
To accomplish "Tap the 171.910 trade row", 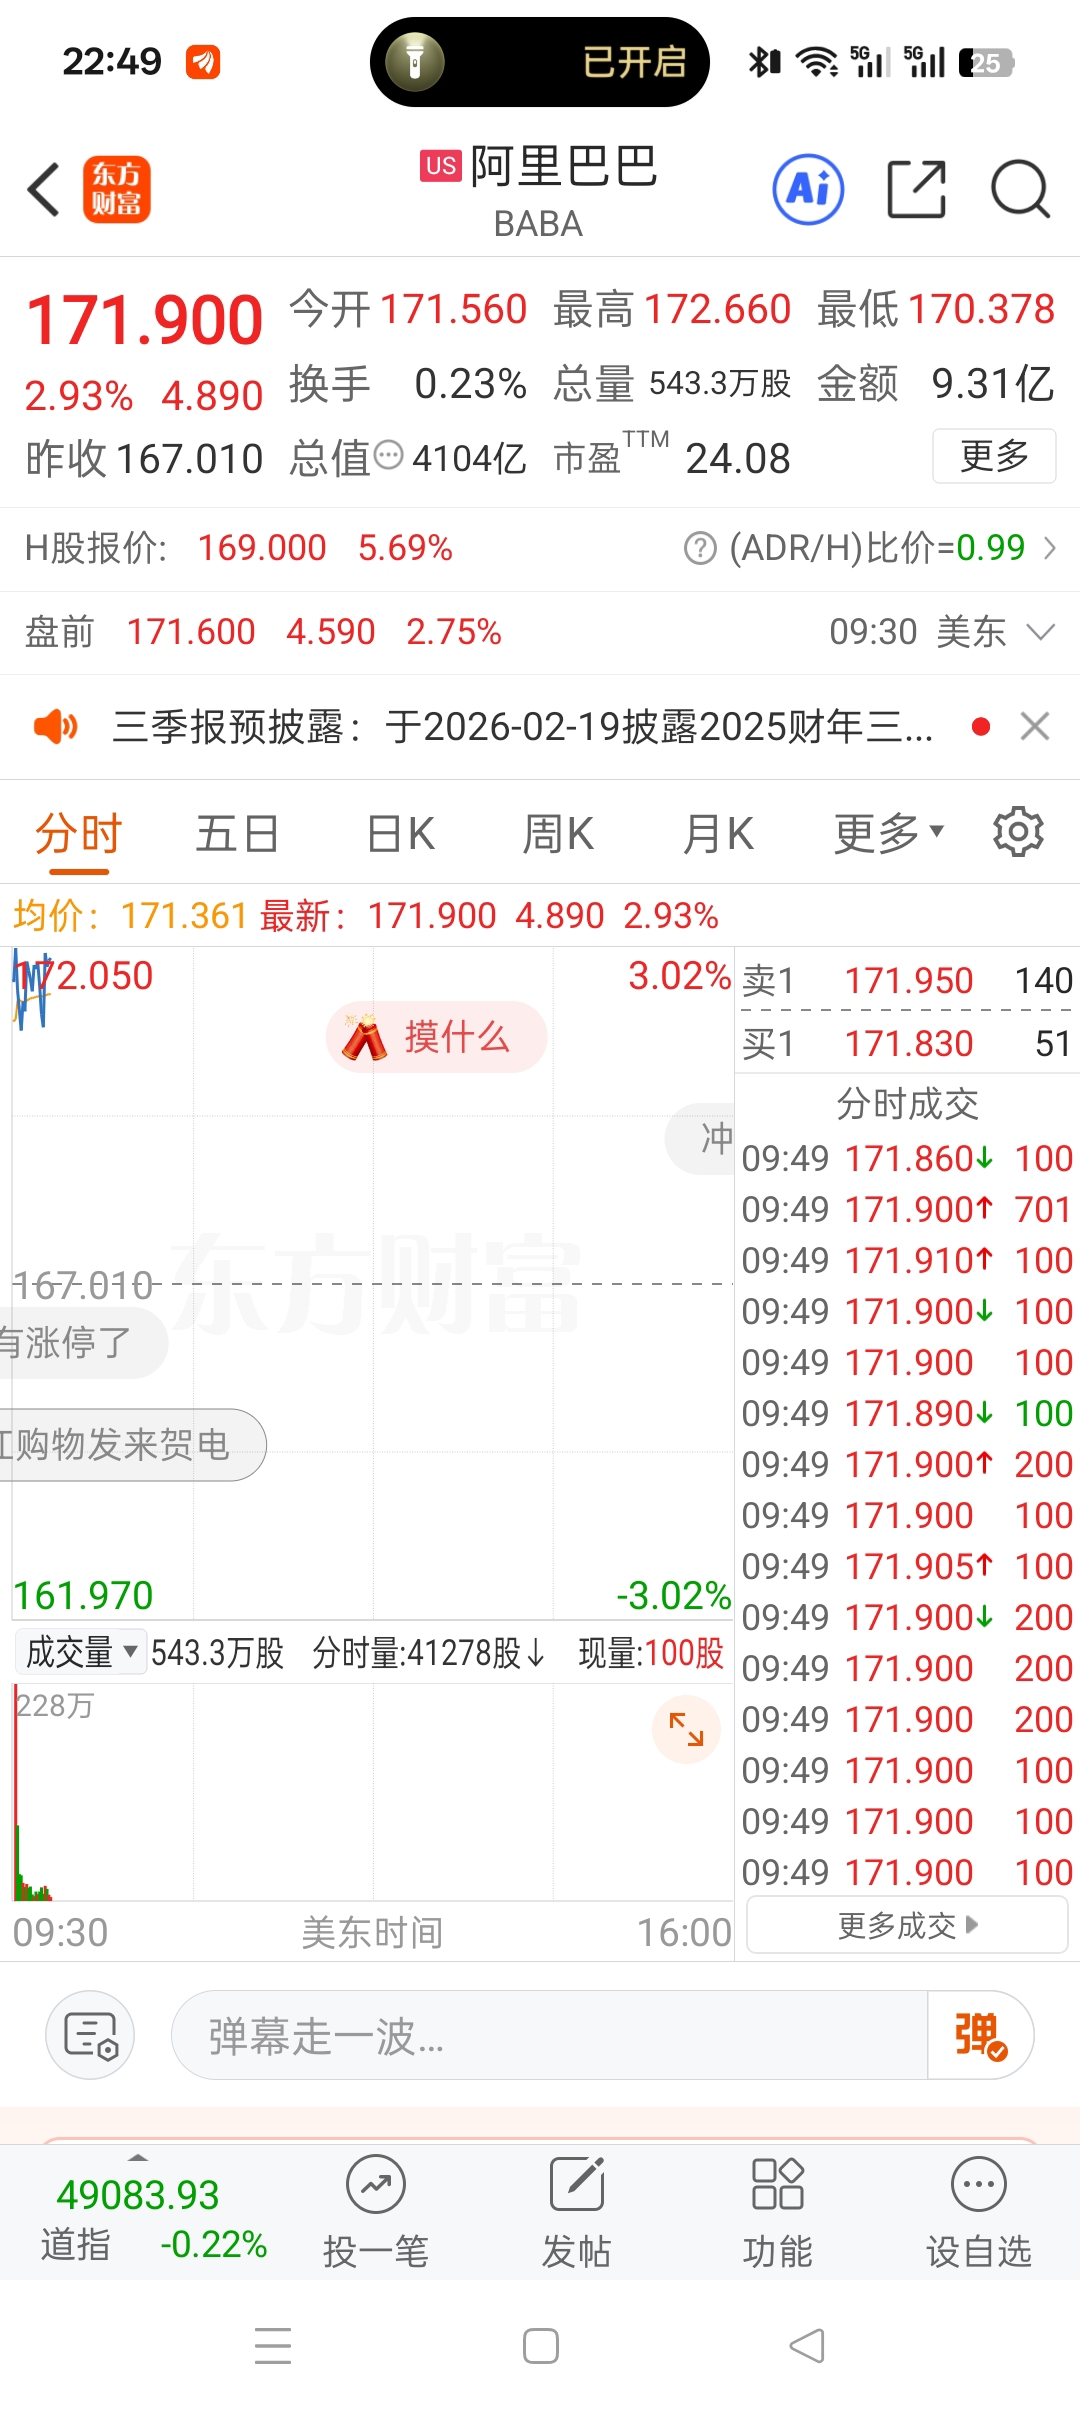I will (x=907, y=1260).
